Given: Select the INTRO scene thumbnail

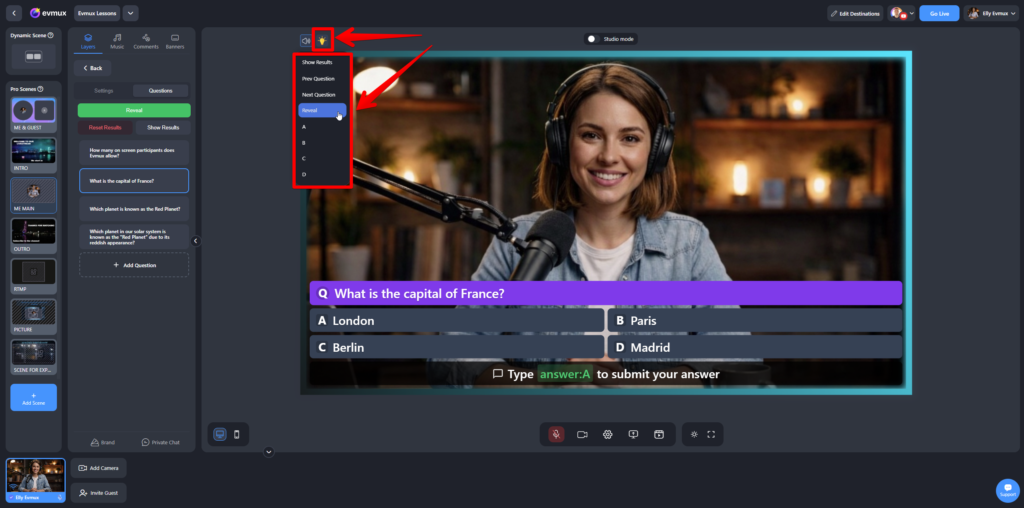Looking at the screenshot, I should (x=33, y=152).
